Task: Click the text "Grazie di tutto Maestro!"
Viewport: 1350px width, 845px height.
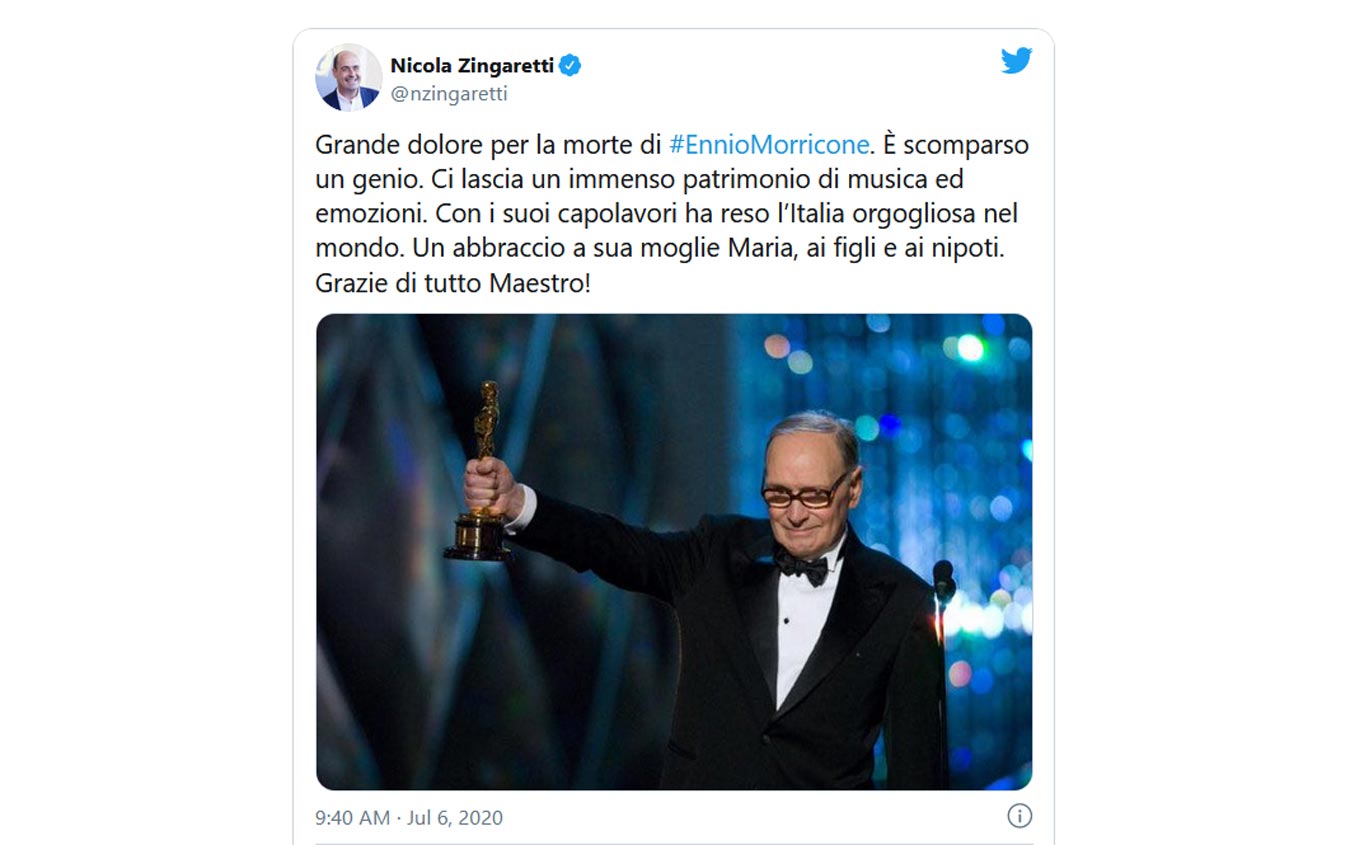Action: (x=453, y=283)
